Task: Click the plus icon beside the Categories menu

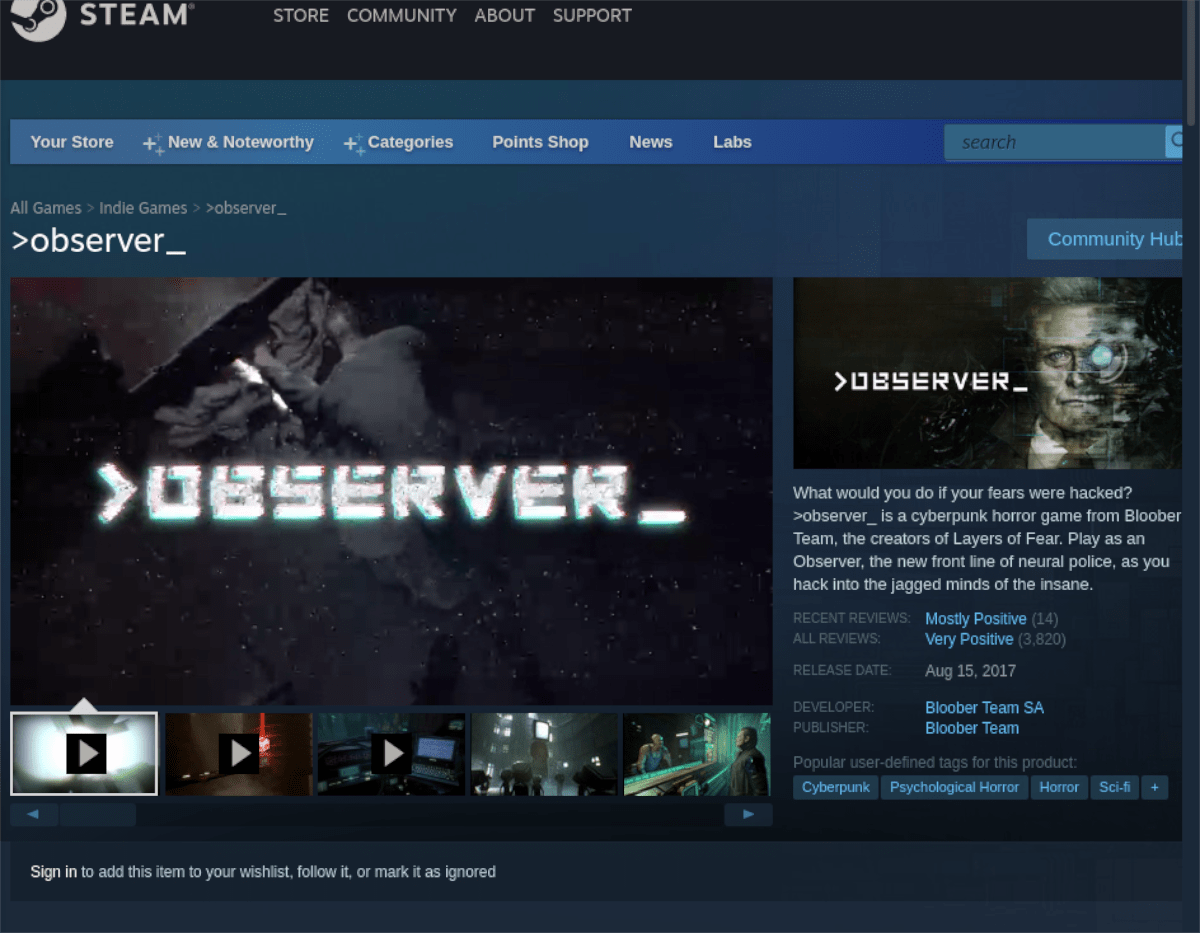Action: click(x=352, y=142)
